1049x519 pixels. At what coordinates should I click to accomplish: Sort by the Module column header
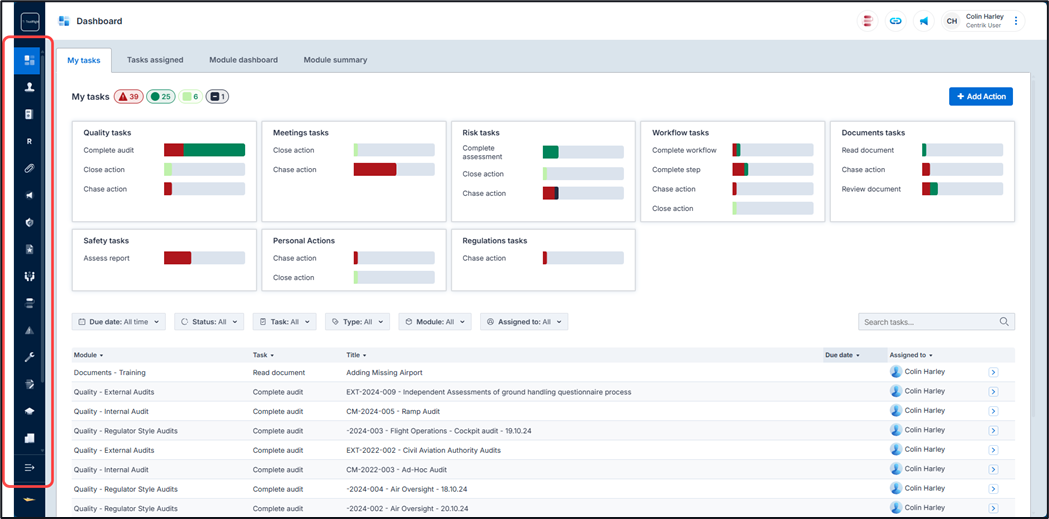[88, 355]
